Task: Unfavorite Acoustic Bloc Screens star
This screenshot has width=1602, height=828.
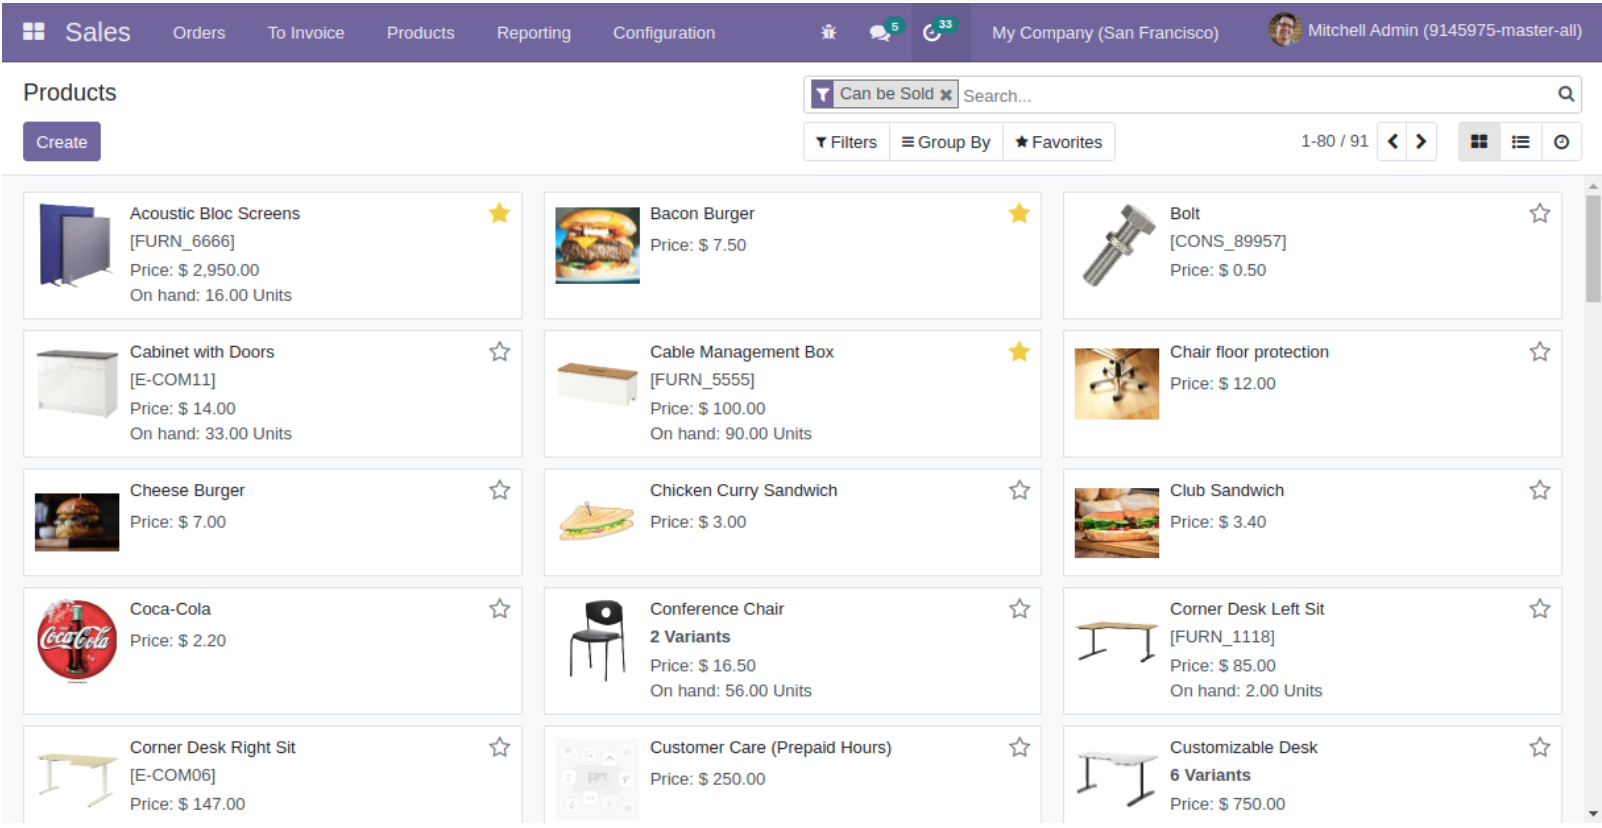Action: 499,213
